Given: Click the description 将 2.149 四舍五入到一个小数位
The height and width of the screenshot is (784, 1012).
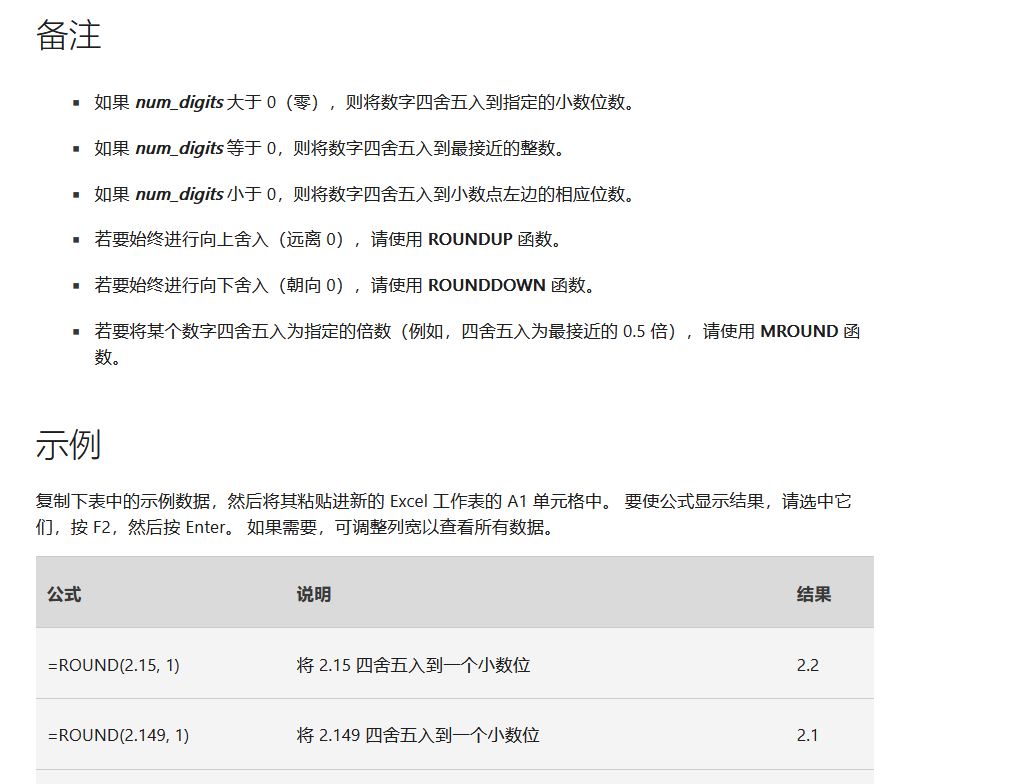Looking at the screenshot, I should [418, 736].
